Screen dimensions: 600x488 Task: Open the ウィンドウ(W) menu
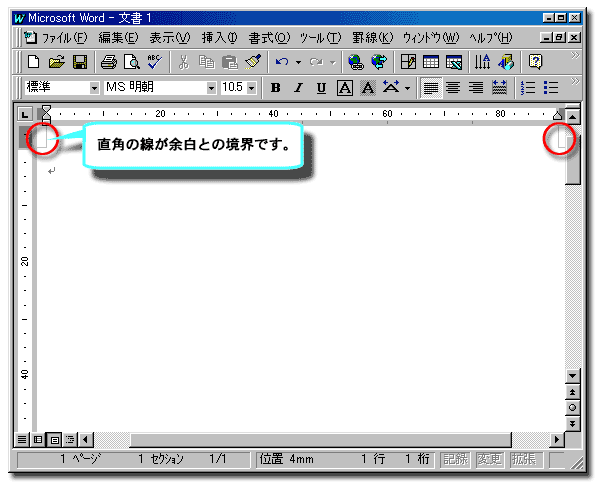431,38
